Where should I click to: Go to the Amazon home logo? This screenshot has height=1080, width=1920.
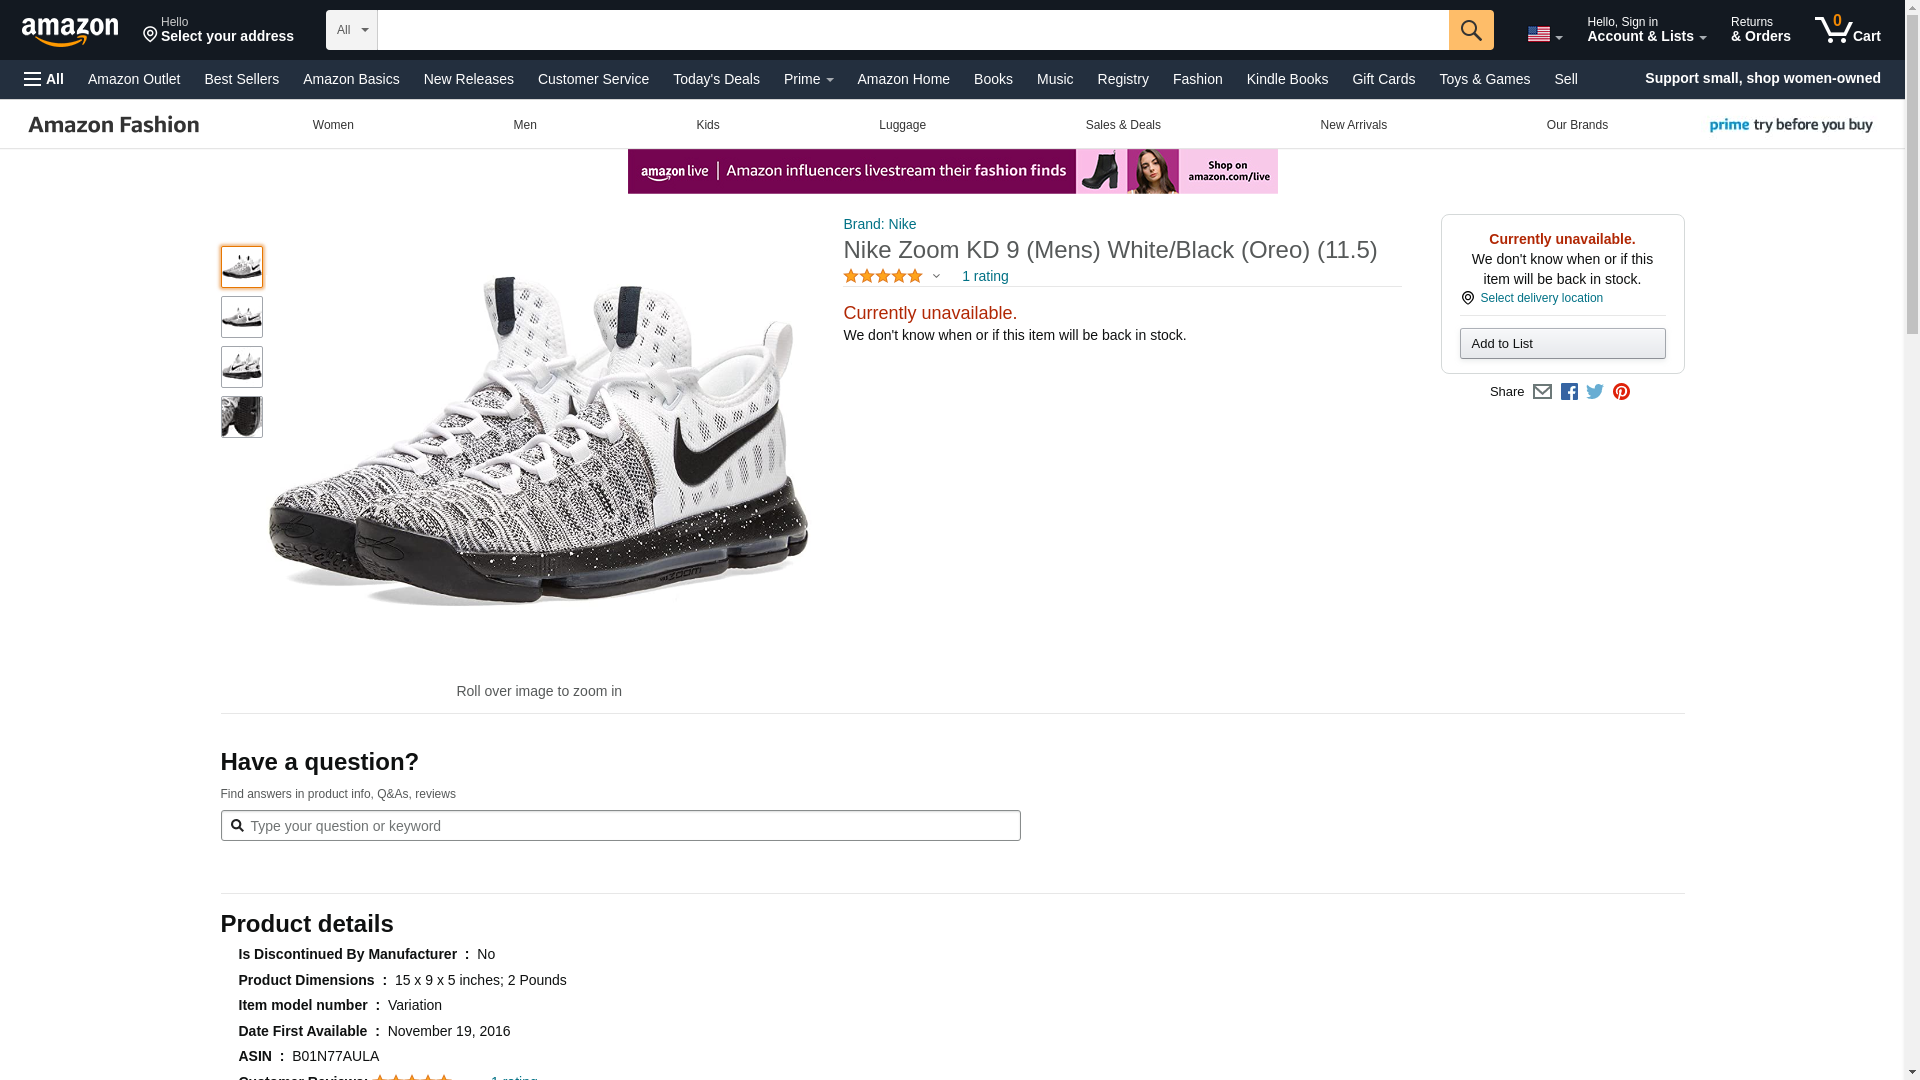coord(70,31)
